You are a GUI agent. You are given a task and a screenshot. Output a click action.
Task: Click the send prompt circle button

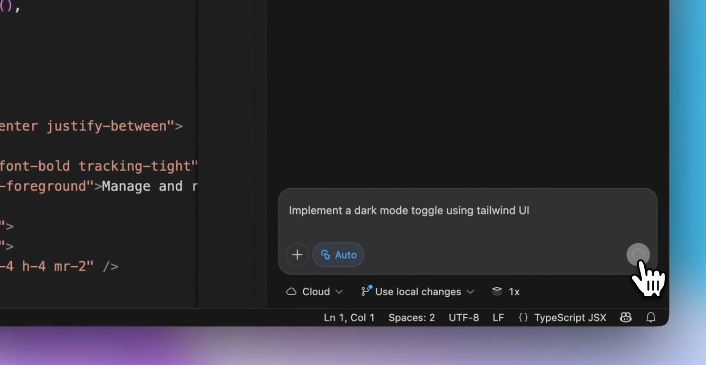(x=638, y=255)
